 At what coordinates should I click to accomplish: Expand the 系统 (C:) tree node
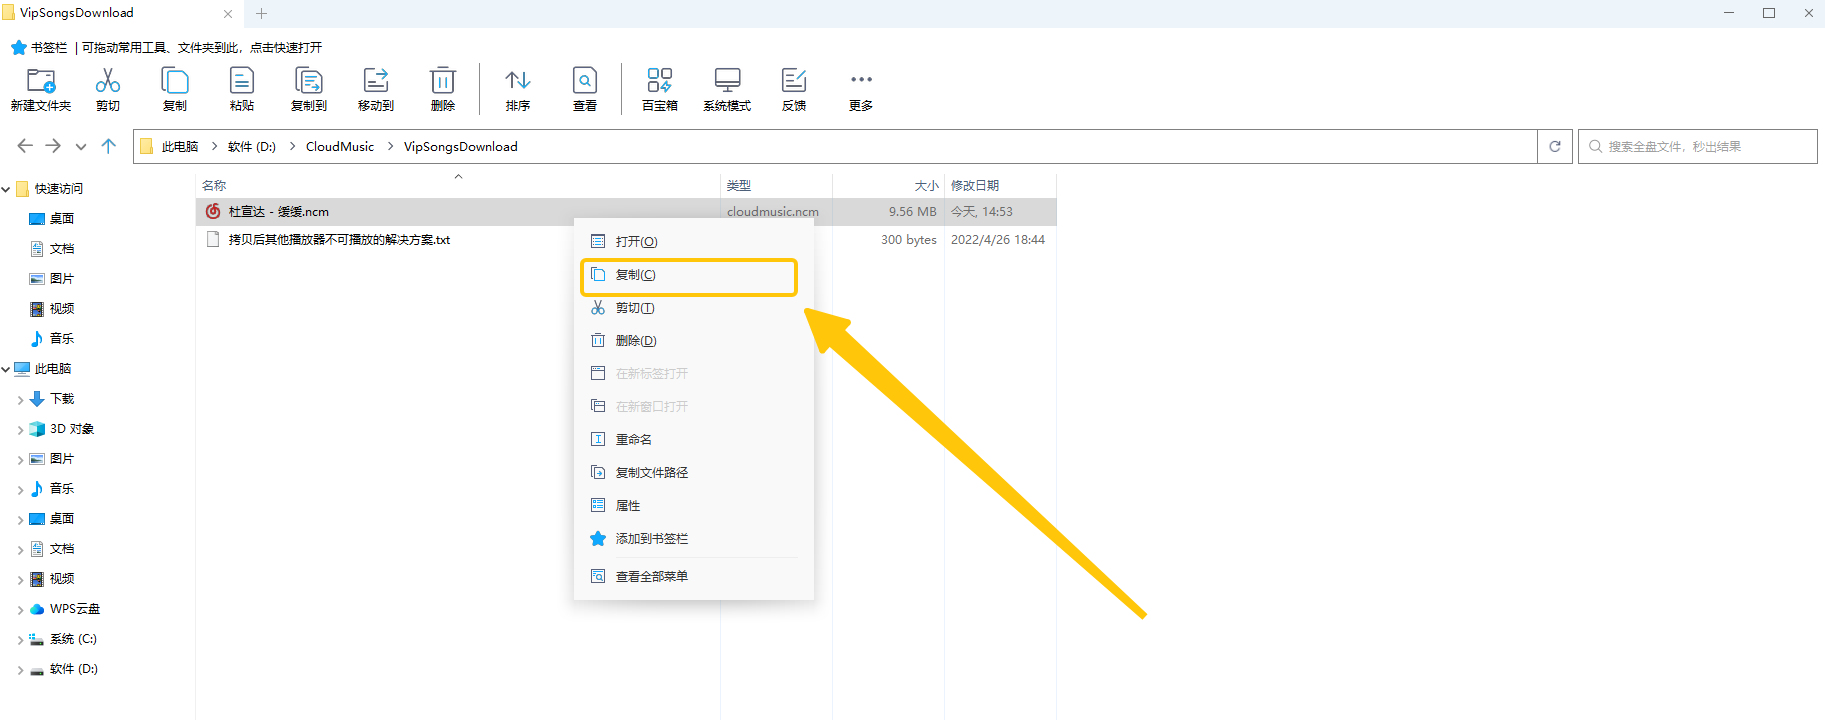pyautogui.click(x=21, y=640)
